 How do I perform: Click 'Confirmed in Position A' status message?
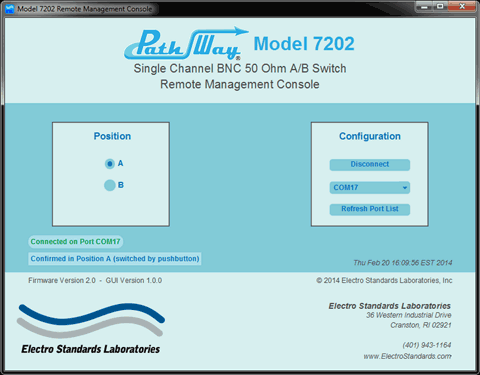pyautogui.click(x=115, y=259)
